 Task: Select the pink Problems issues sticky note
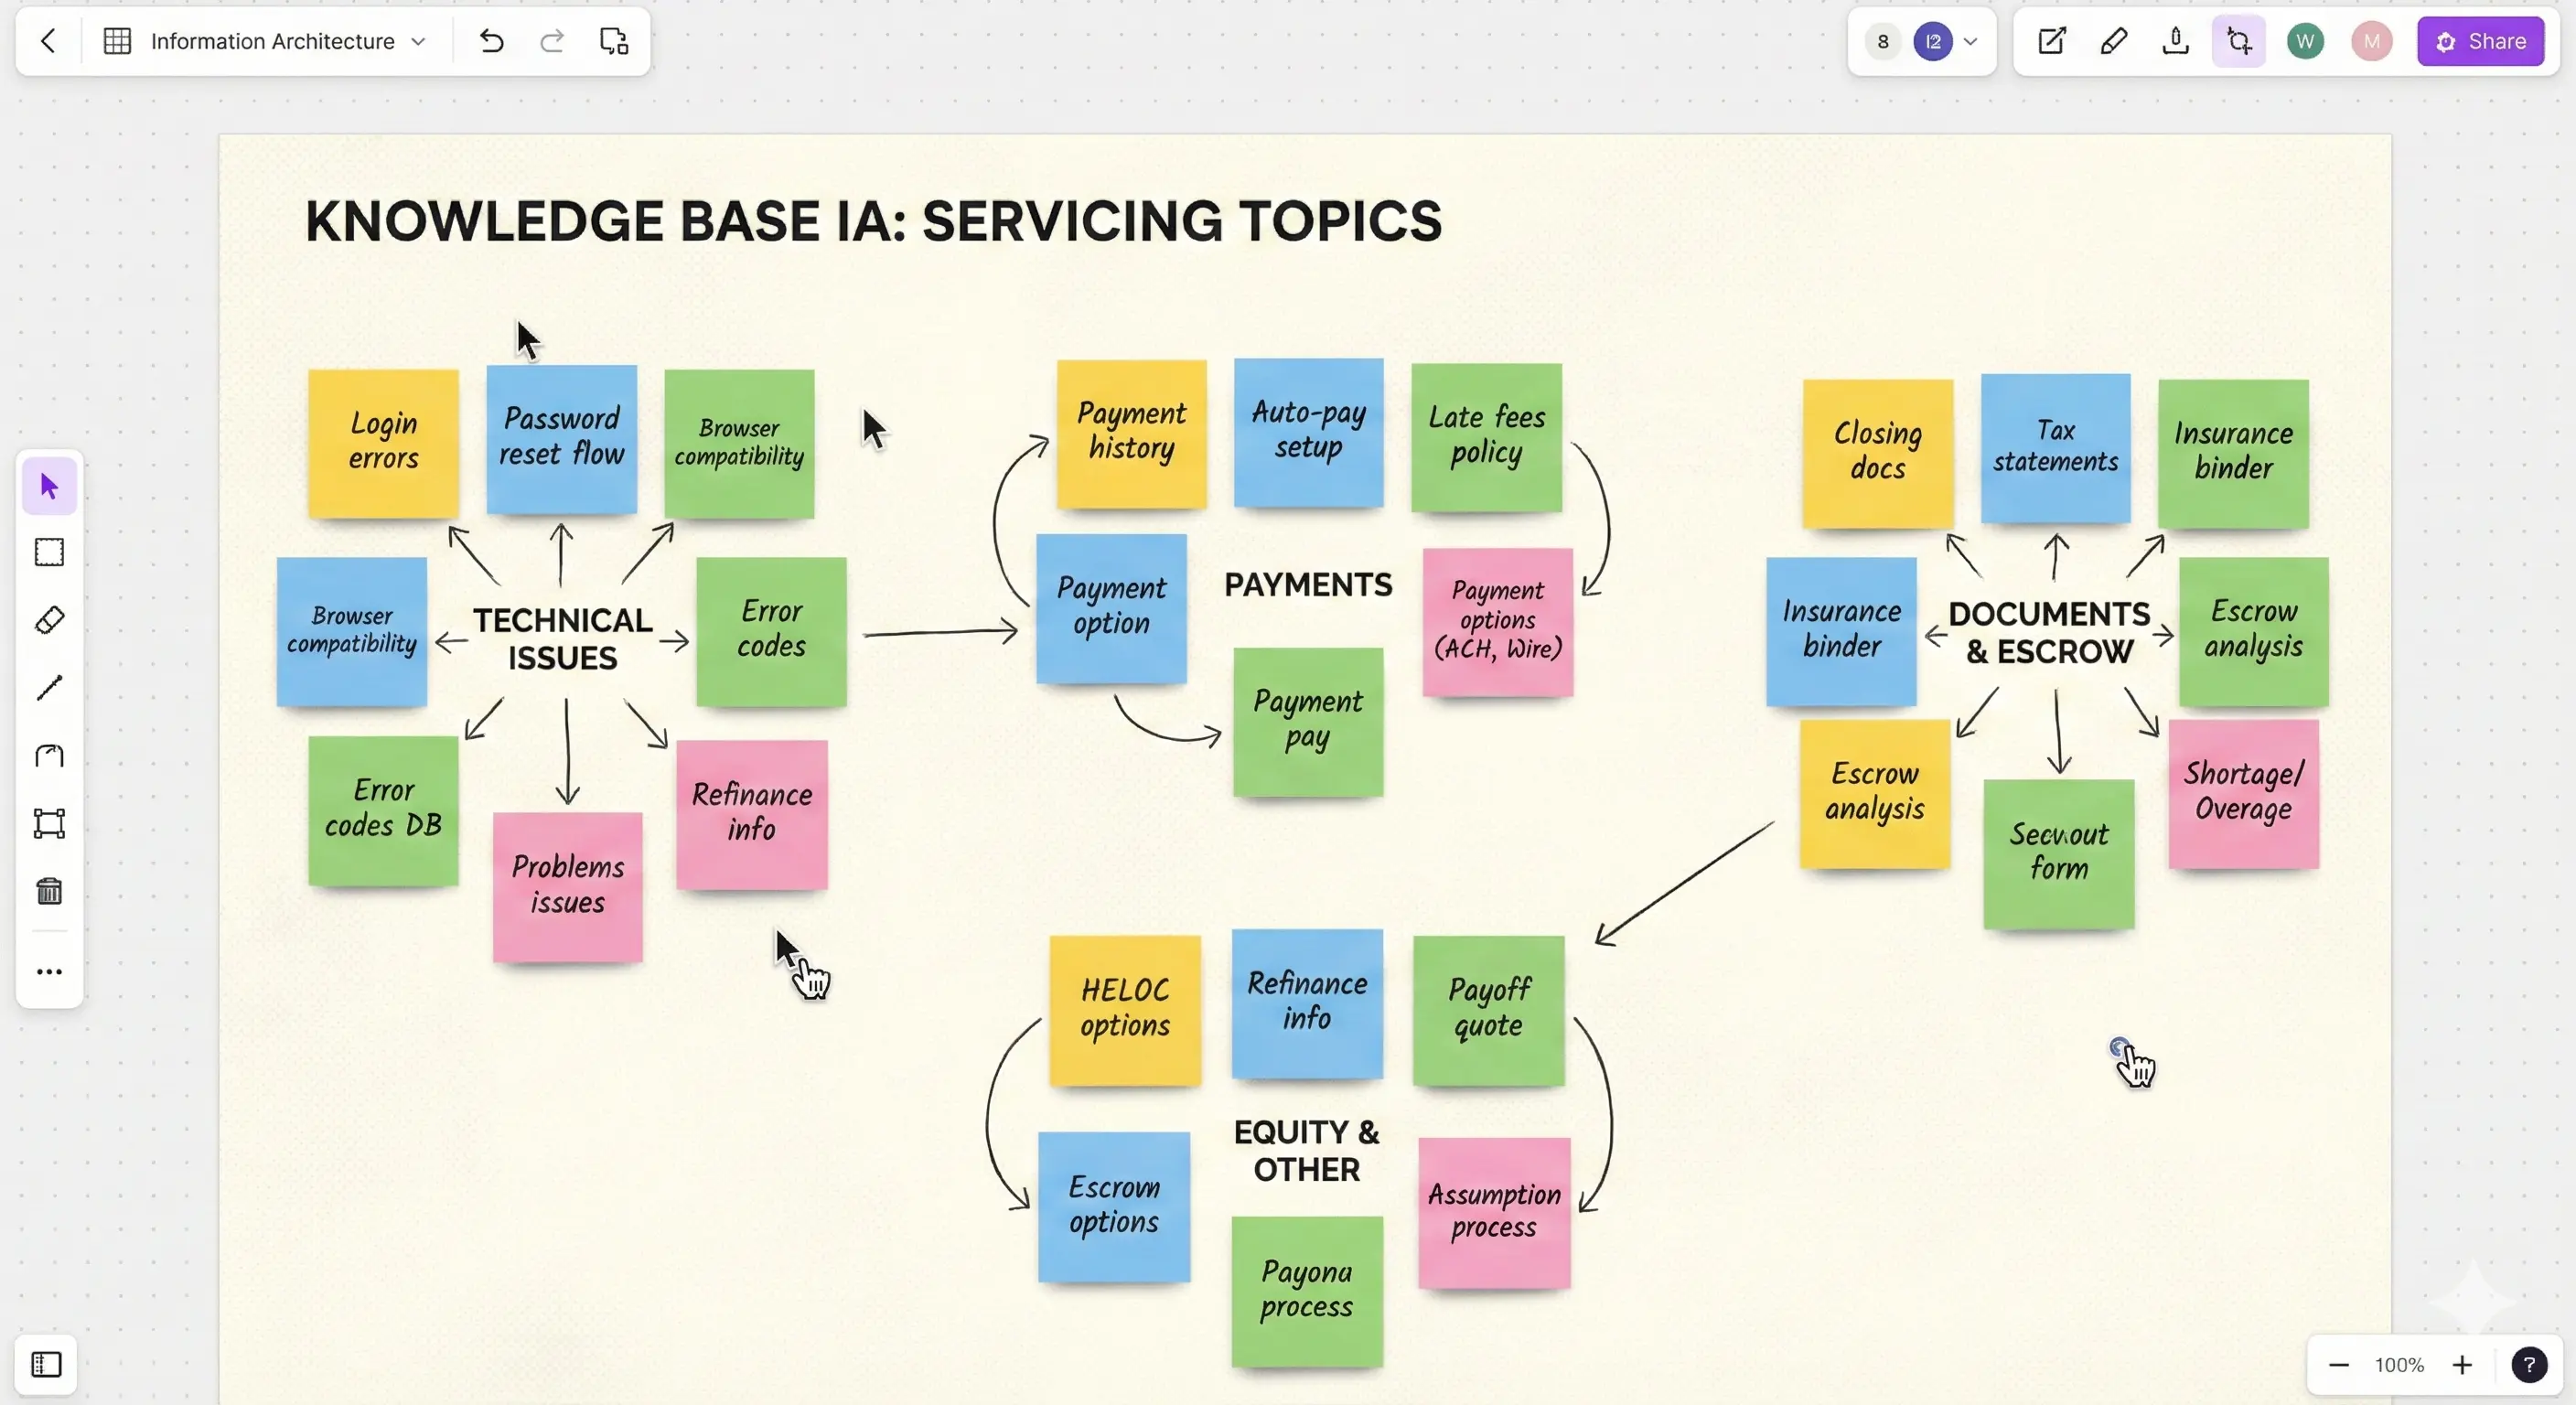pos(567,886)
